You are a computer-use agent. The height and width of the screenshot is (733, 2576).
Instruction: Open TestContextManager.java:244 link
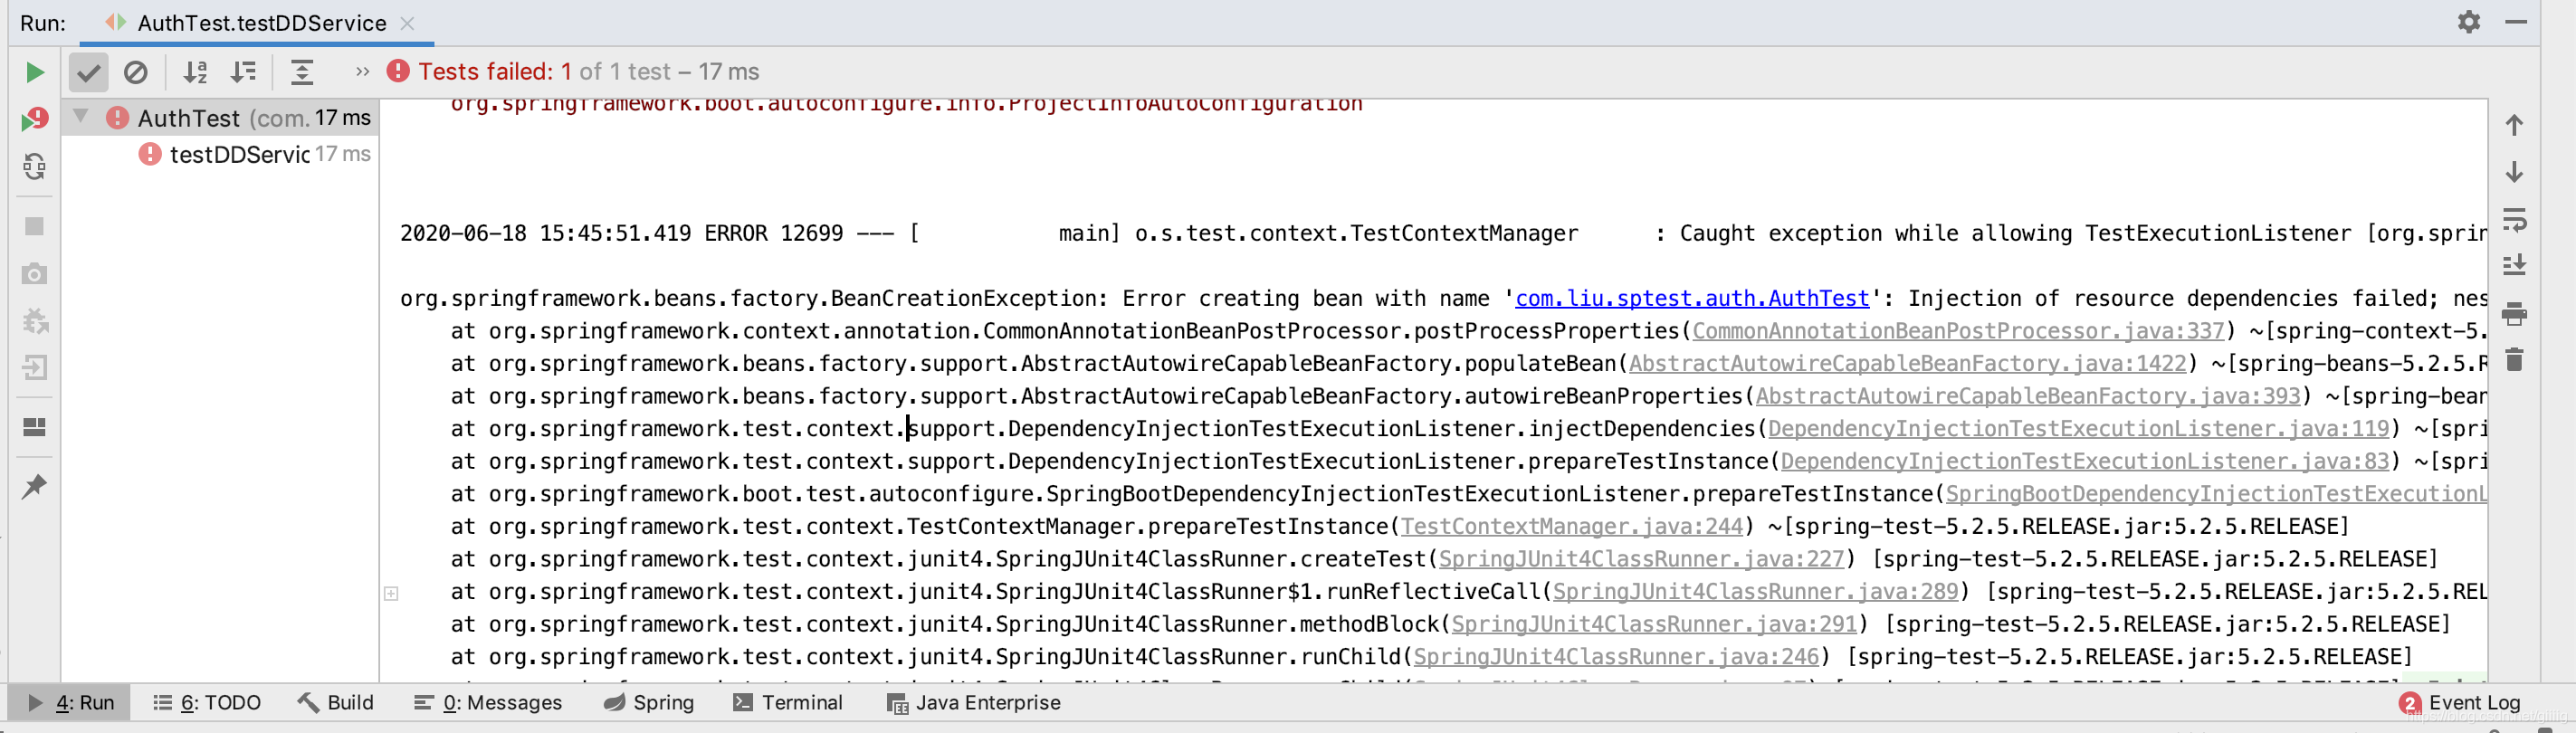click(1571, 527)
